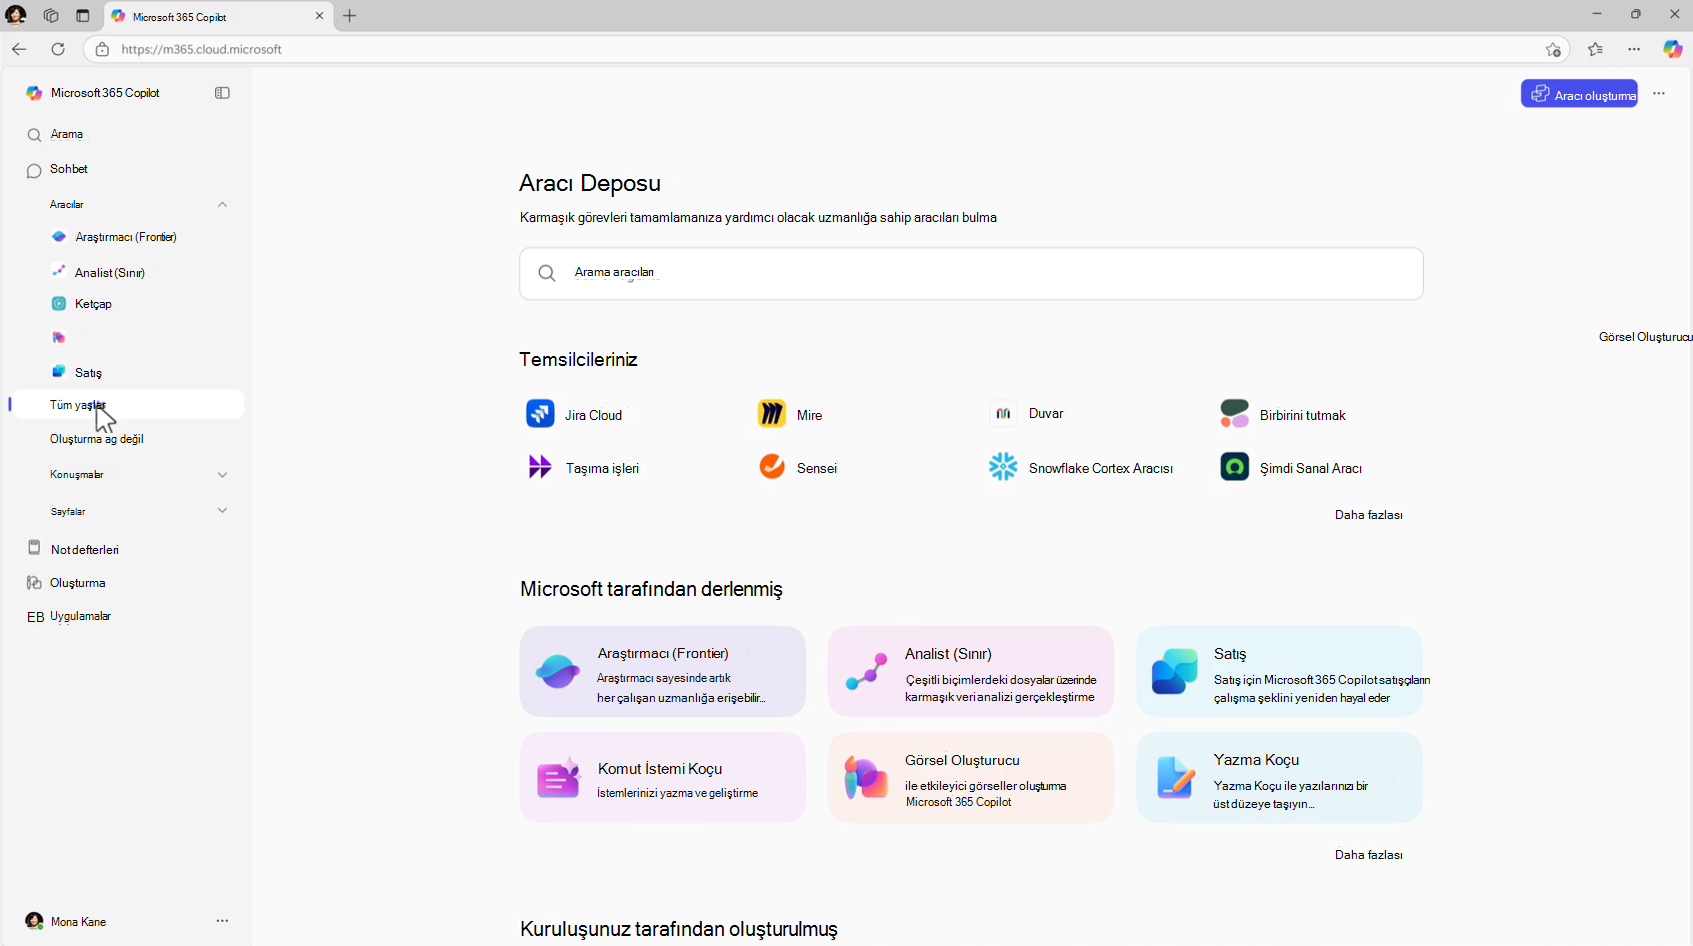Toggle the sidebar collapse panel icon
Viewport: 1693px width, 946px height.
222,93
